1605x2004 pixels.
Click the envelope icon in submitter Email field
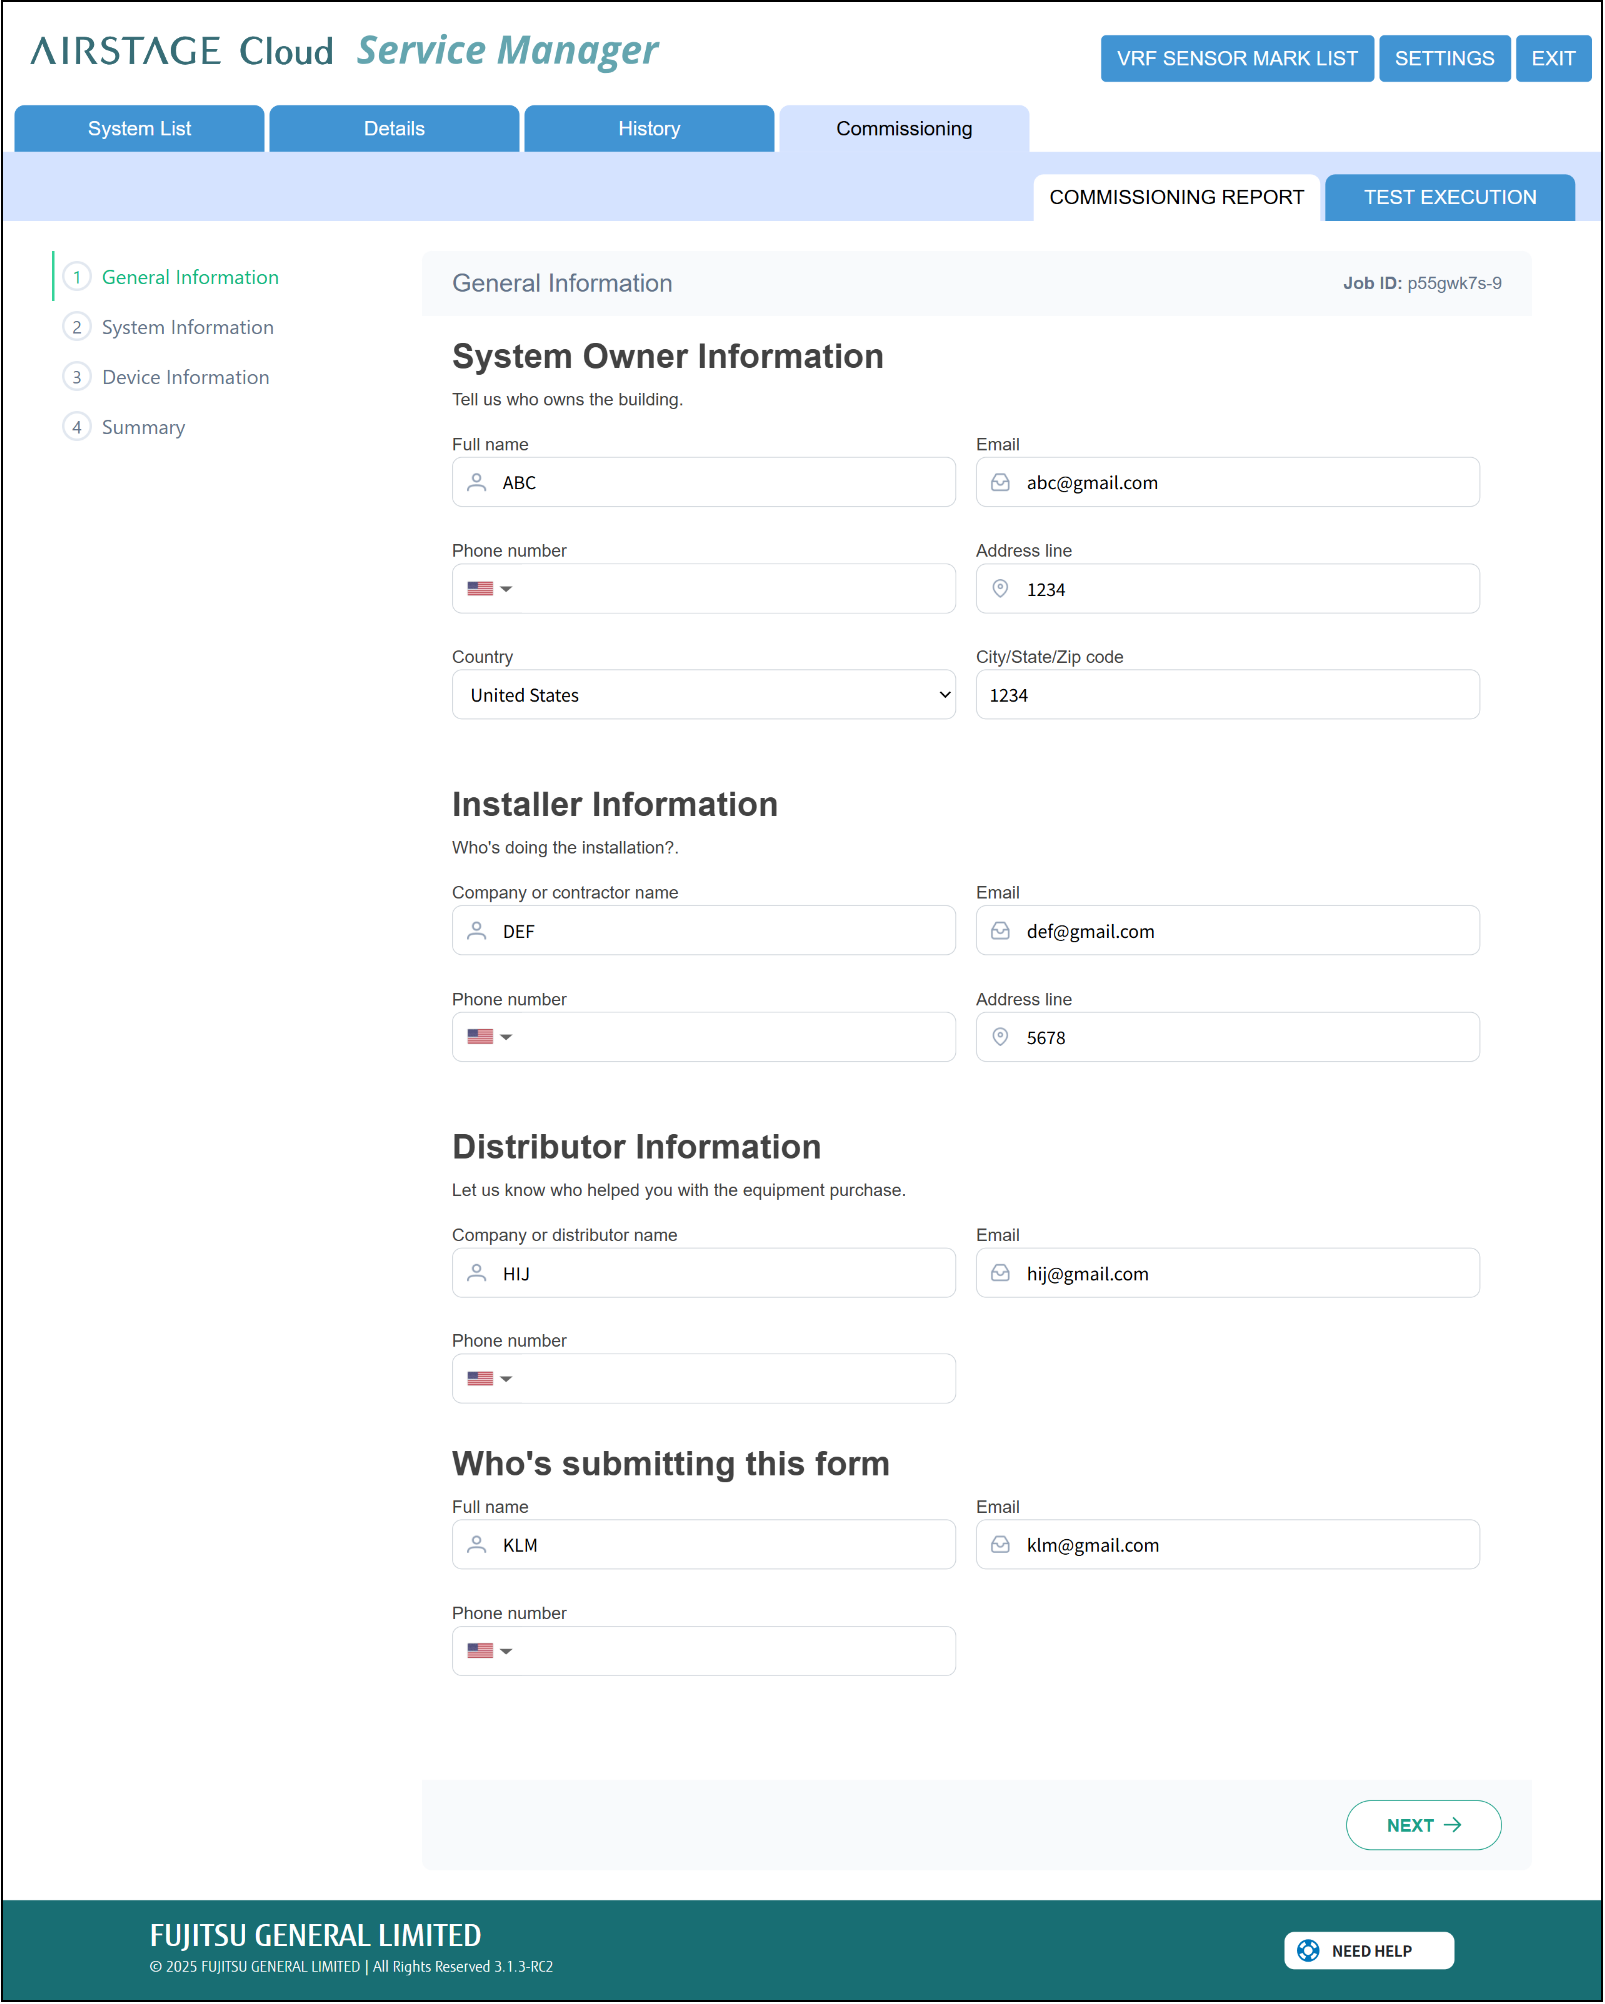(999, 1545)
